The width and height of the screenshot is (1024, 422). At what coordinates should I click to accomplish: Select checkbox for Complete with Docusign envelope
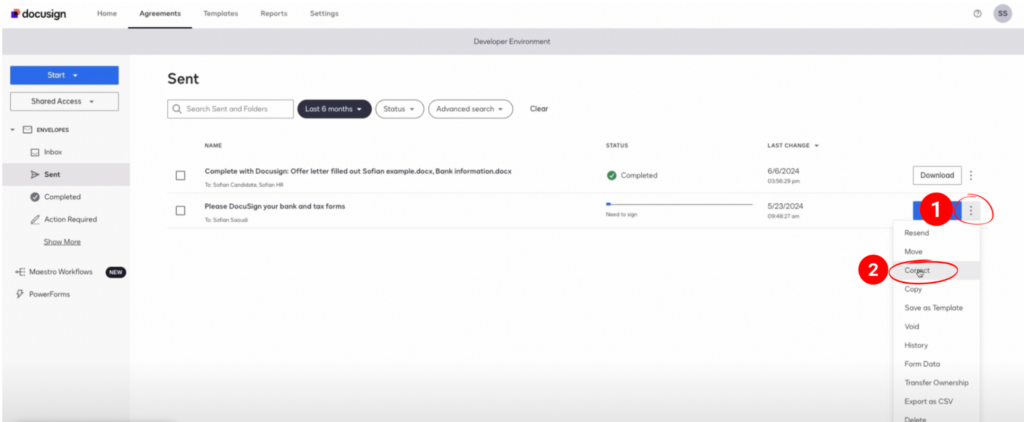click(181, 175)
